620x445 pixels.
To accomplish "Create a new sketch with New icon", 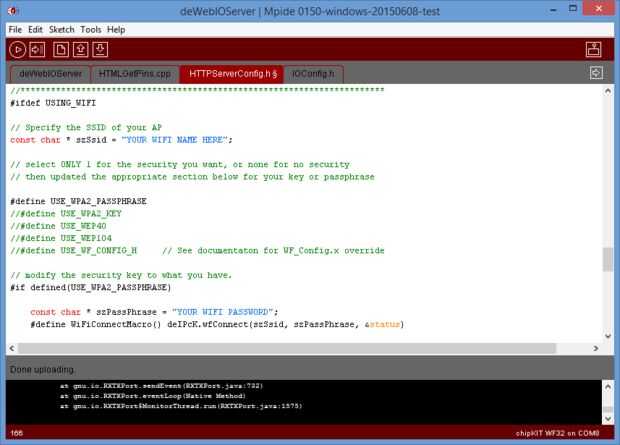I will tap(61, 50).
